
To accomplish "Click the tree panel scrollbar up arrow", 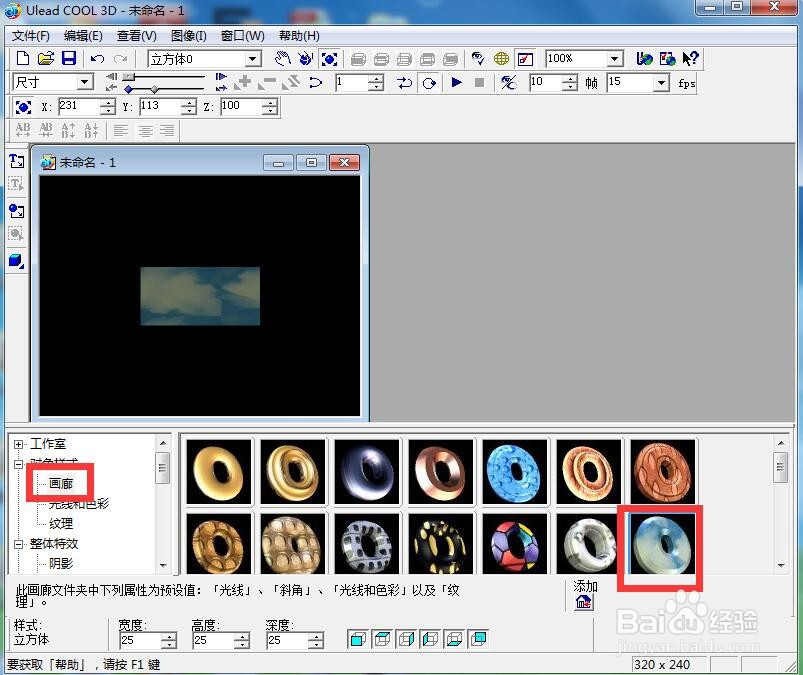I will pos(163,443).
